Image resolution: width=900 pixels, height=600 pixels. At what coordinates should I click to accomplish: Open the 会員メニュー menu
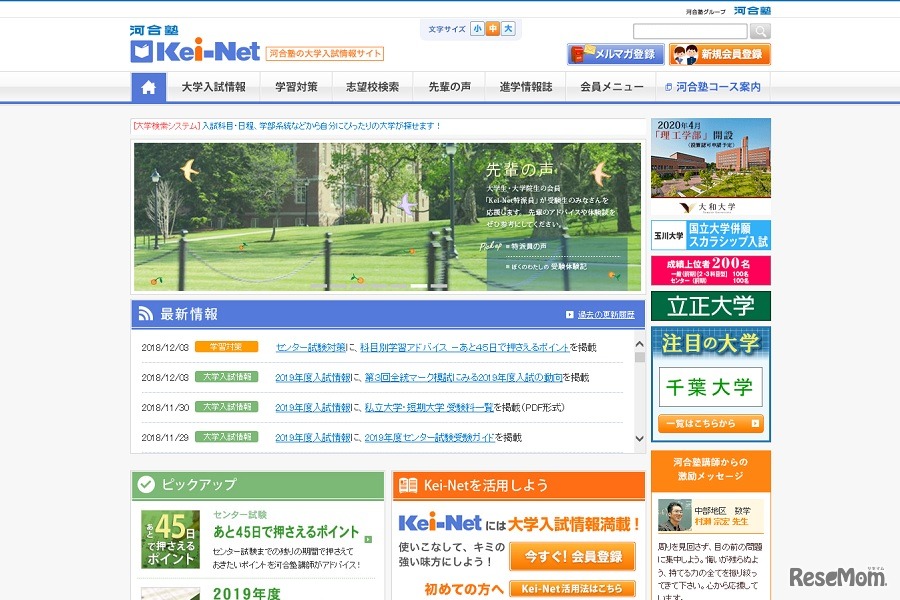(611, 87)
